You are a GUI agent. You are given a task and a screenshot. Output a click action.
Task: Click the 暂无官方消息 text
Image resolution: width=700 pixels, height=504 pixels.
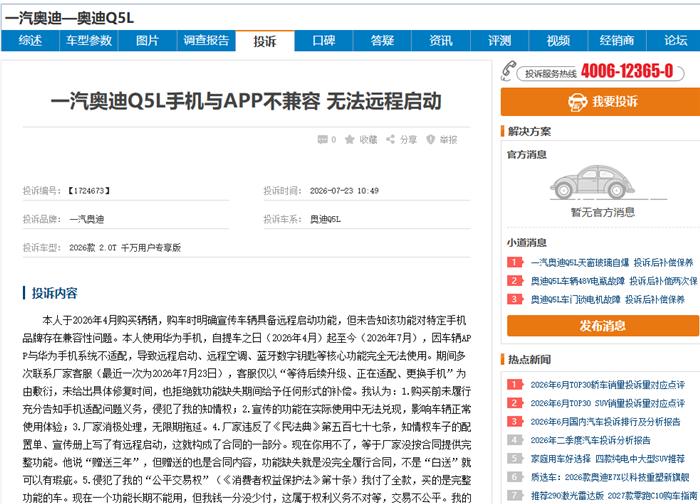click(x=603, y=212)
